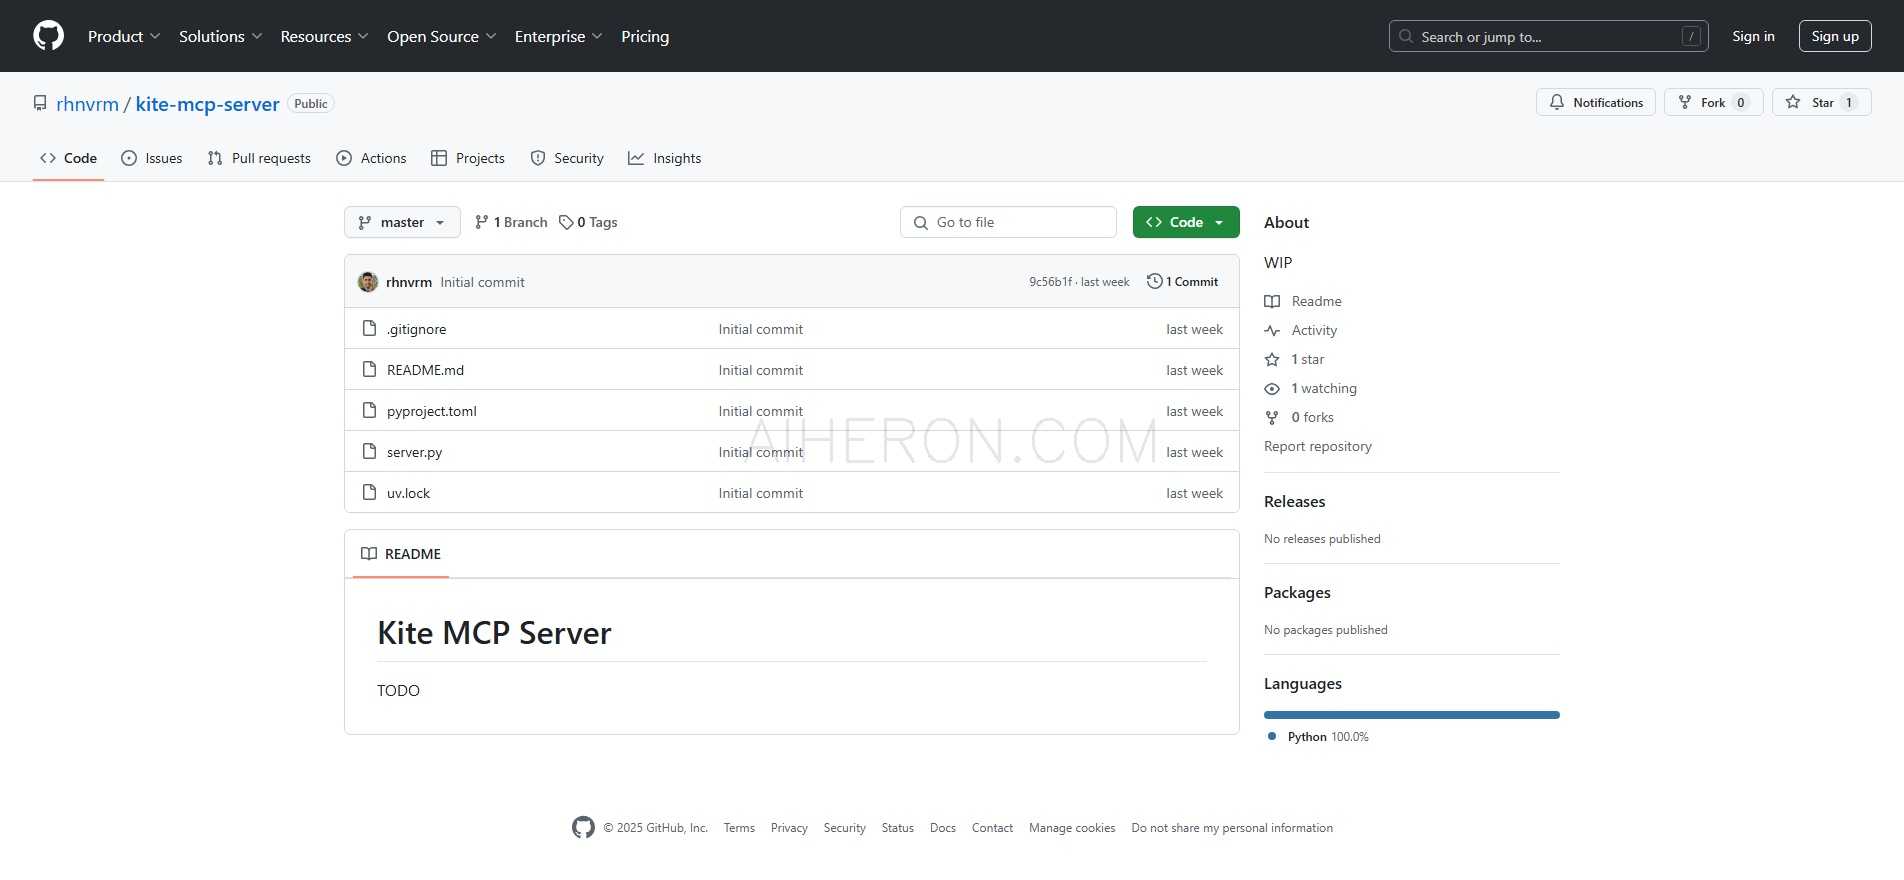Screen dimensions: 1904x880
Task: Click the Releases heading link
Action: (1294, 501)
